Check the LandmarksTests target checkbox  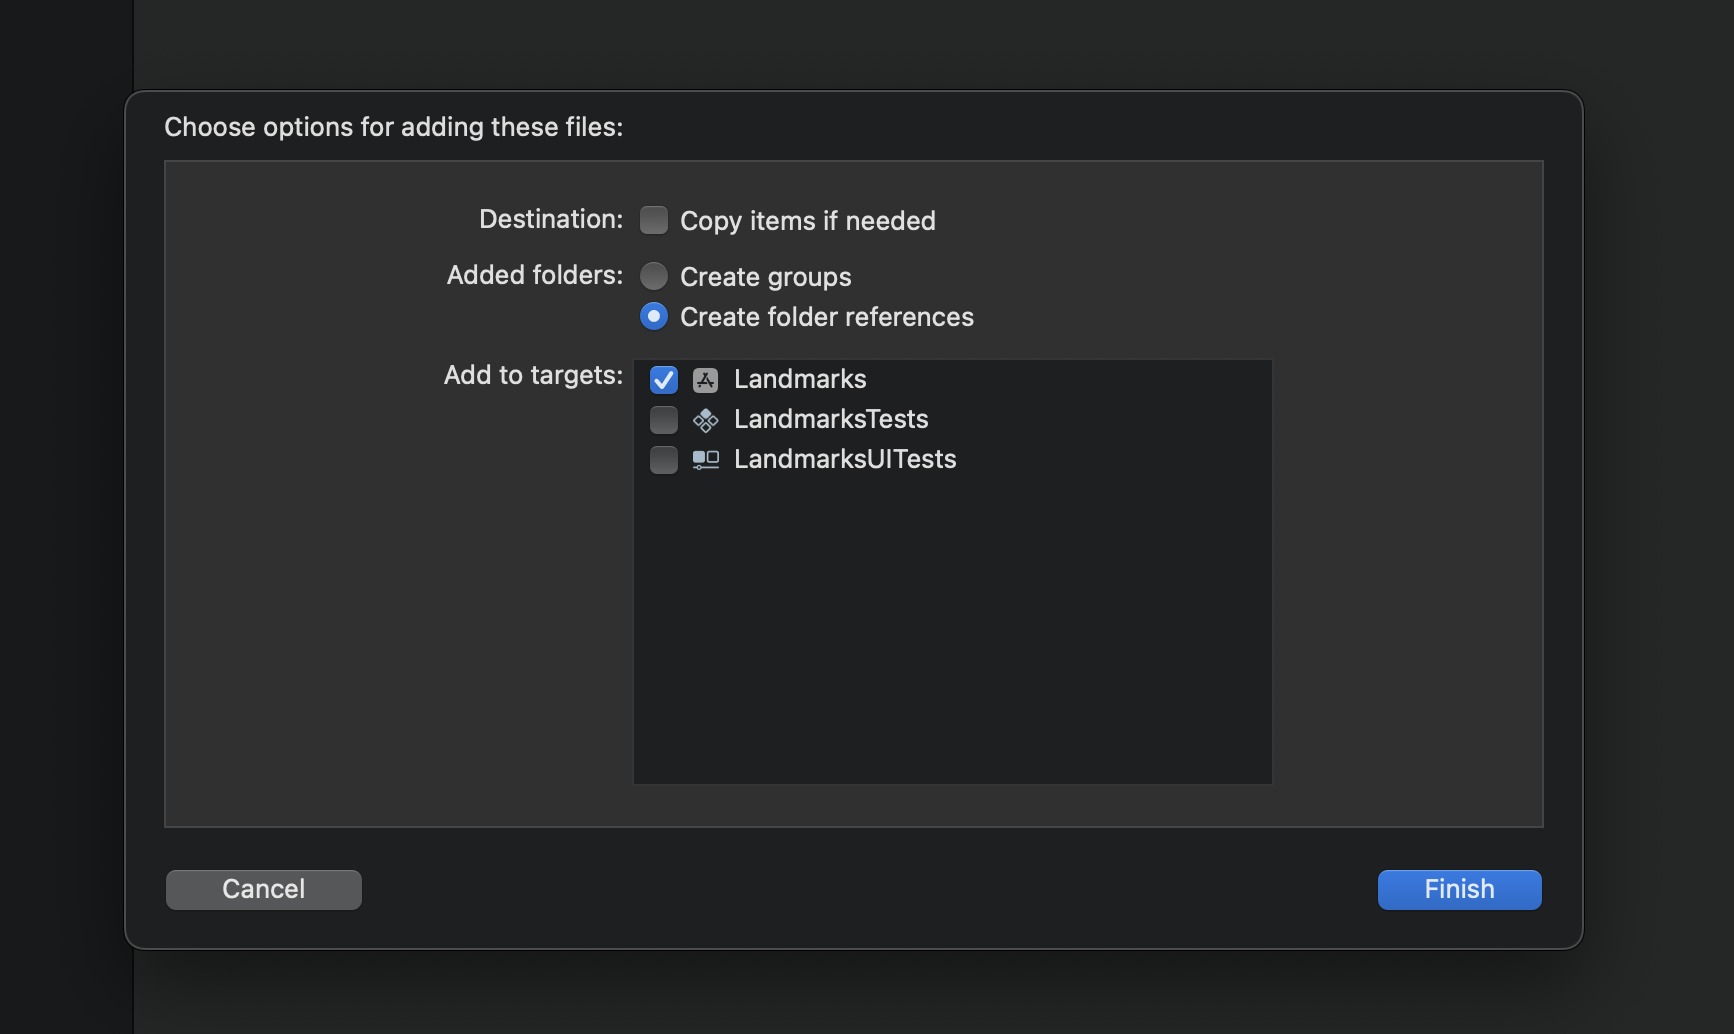pos(663,420)
